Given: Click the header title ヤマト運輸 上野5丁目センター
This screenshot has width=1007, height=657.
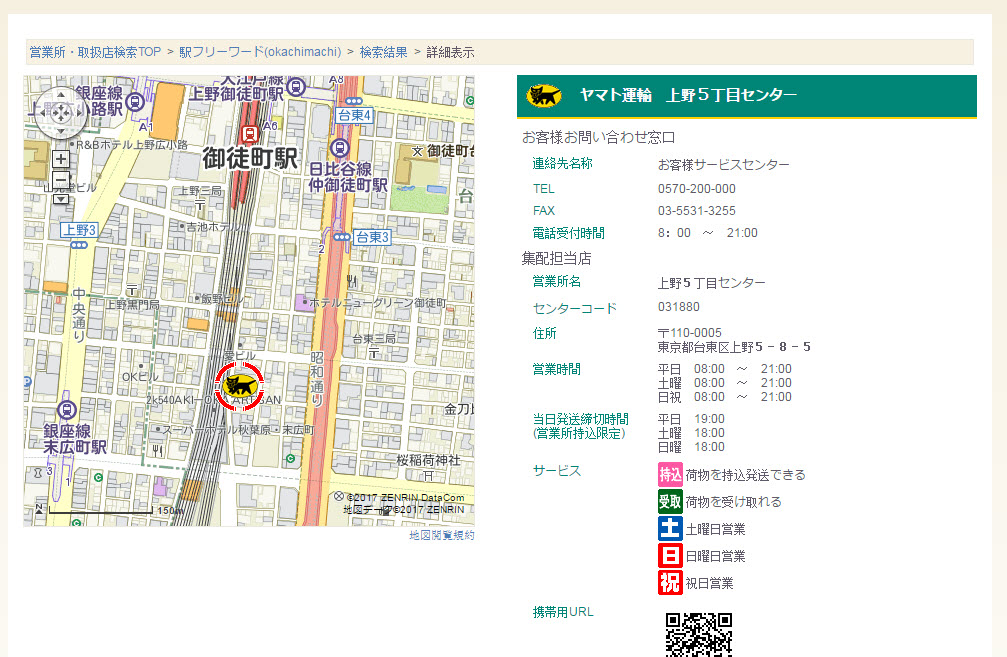Looking at the screenshot, I should [688, 95].
